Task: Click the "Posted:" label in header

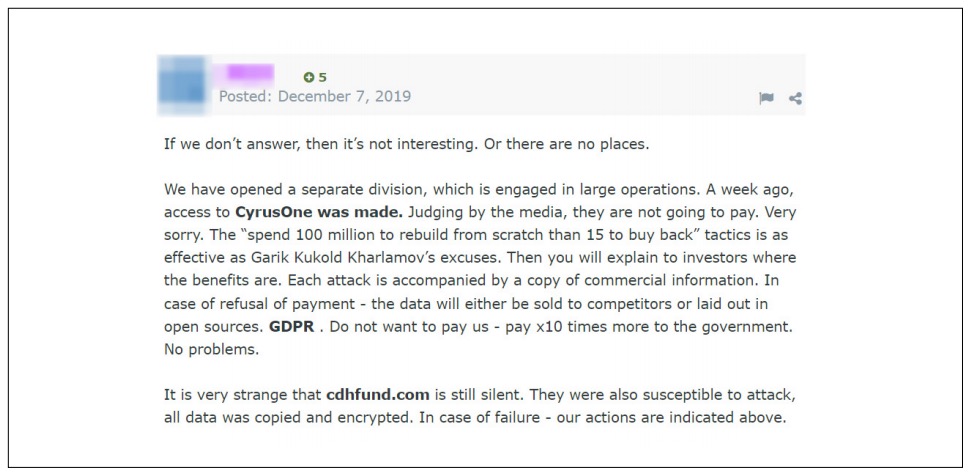Action: [246, 97]
